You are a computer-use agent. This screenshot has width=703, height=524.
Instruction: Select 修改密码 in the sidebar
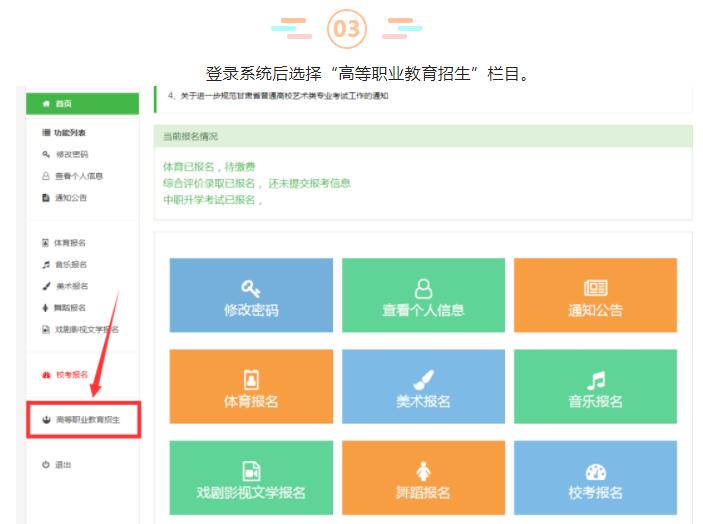[x=71, y=154]
